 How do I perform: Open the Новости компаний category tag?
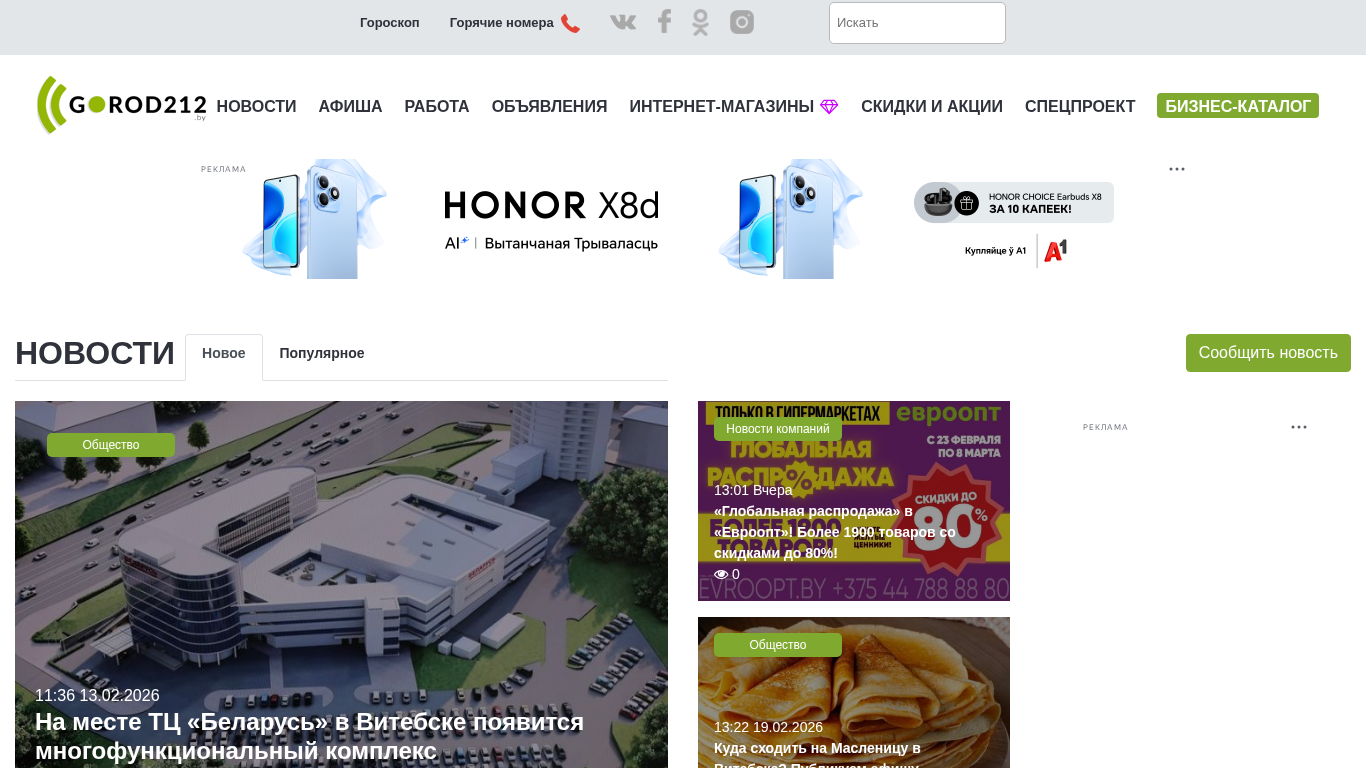click(778, 429)
